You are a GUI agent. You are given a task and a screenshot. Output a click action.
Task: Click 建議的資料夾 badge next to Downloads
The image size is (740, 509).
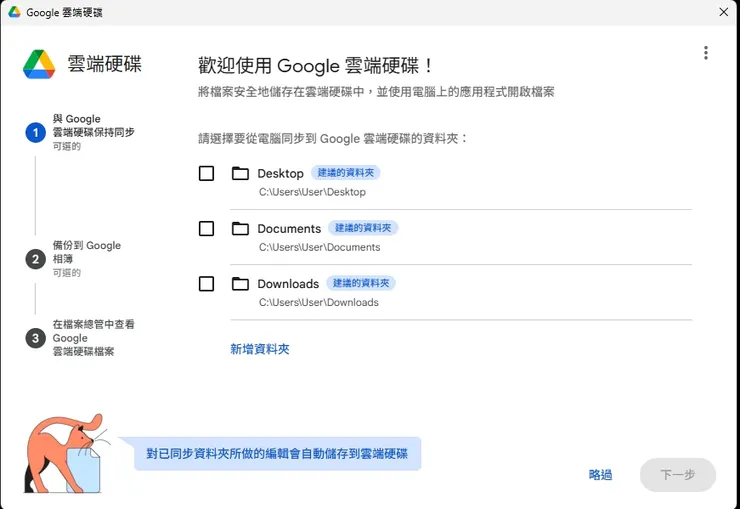point(361,283)
